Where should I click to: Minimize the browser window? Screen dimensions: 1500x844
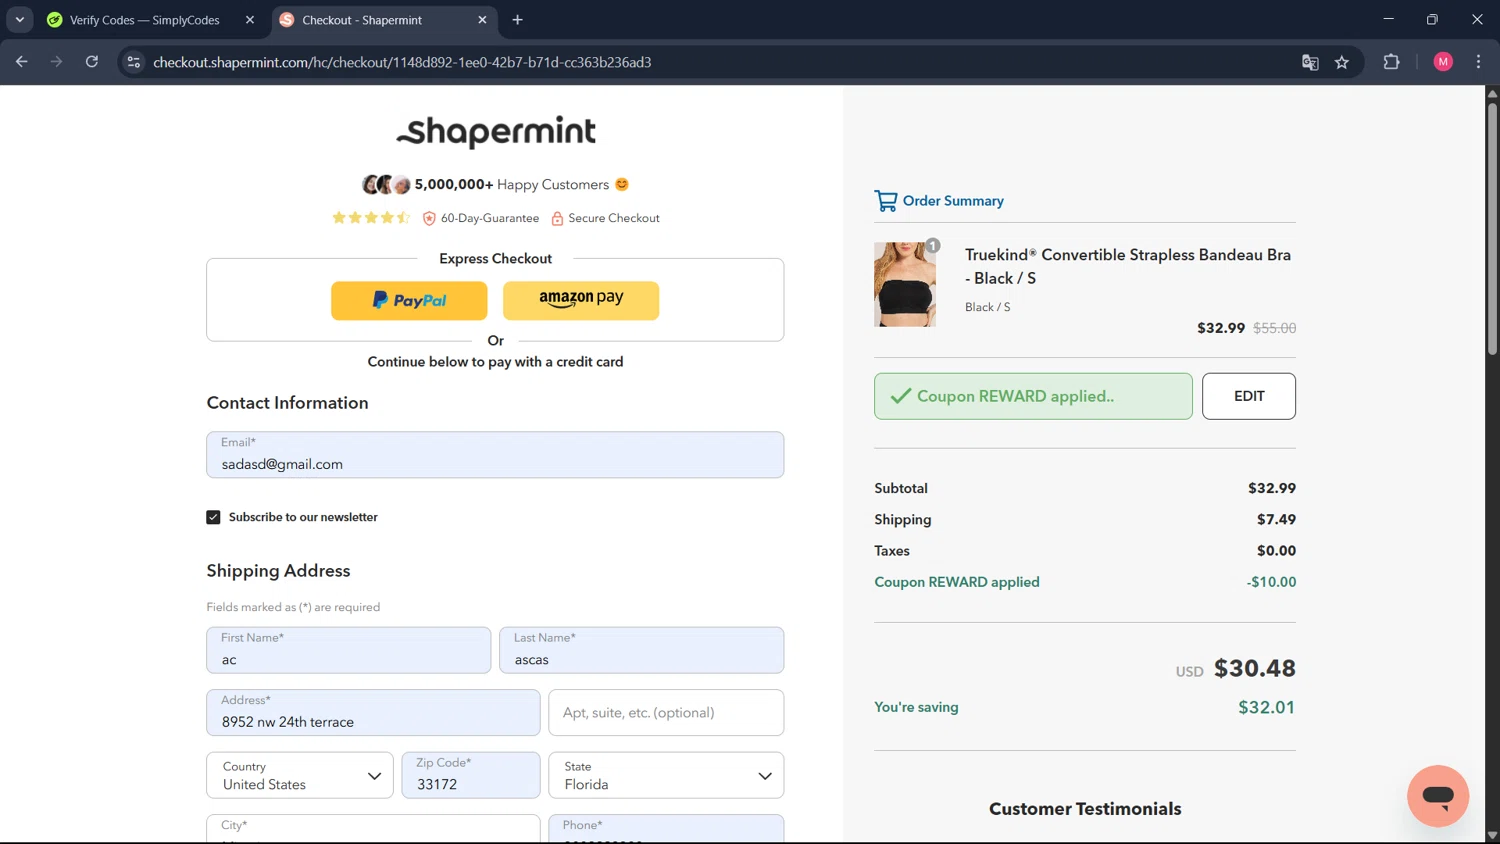click(1388, 19)
